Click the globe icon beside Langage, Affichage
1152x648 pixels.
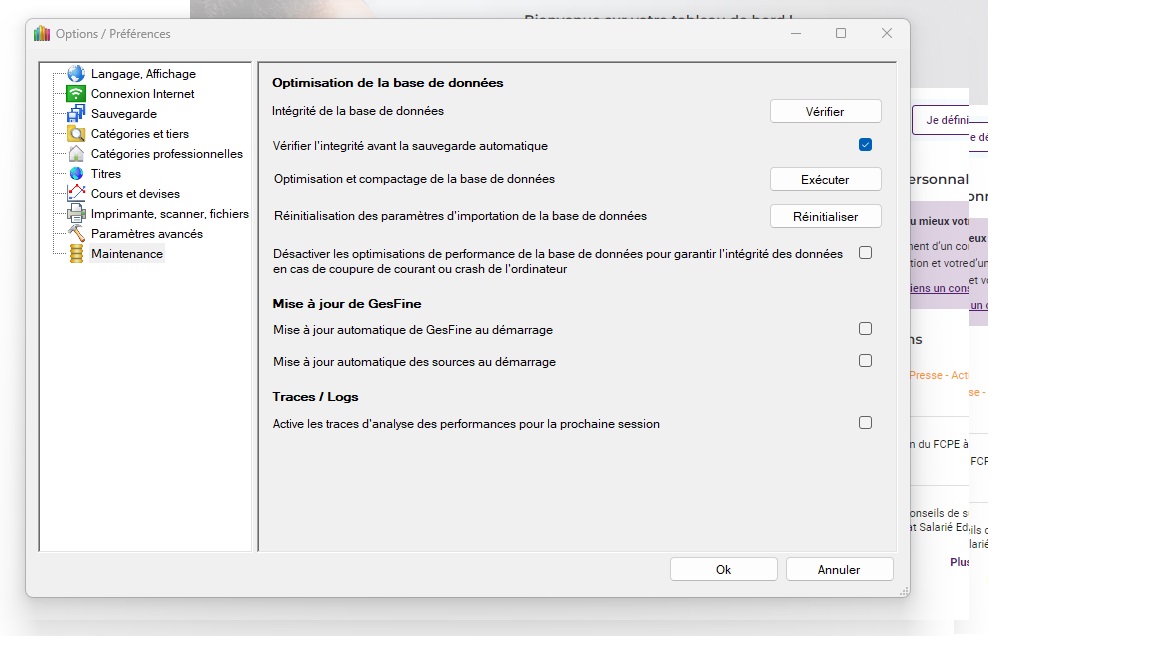[76, 74]
